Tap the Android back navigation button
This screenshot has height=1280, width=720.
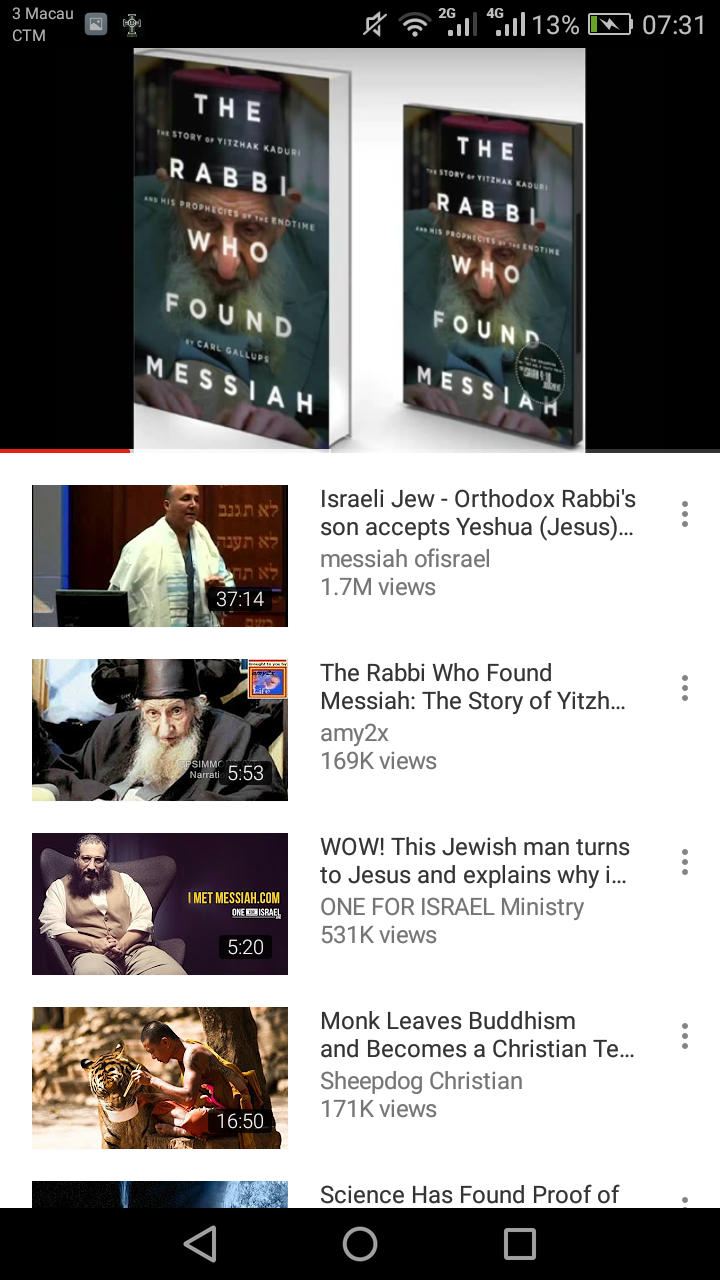coord(200,1244)
